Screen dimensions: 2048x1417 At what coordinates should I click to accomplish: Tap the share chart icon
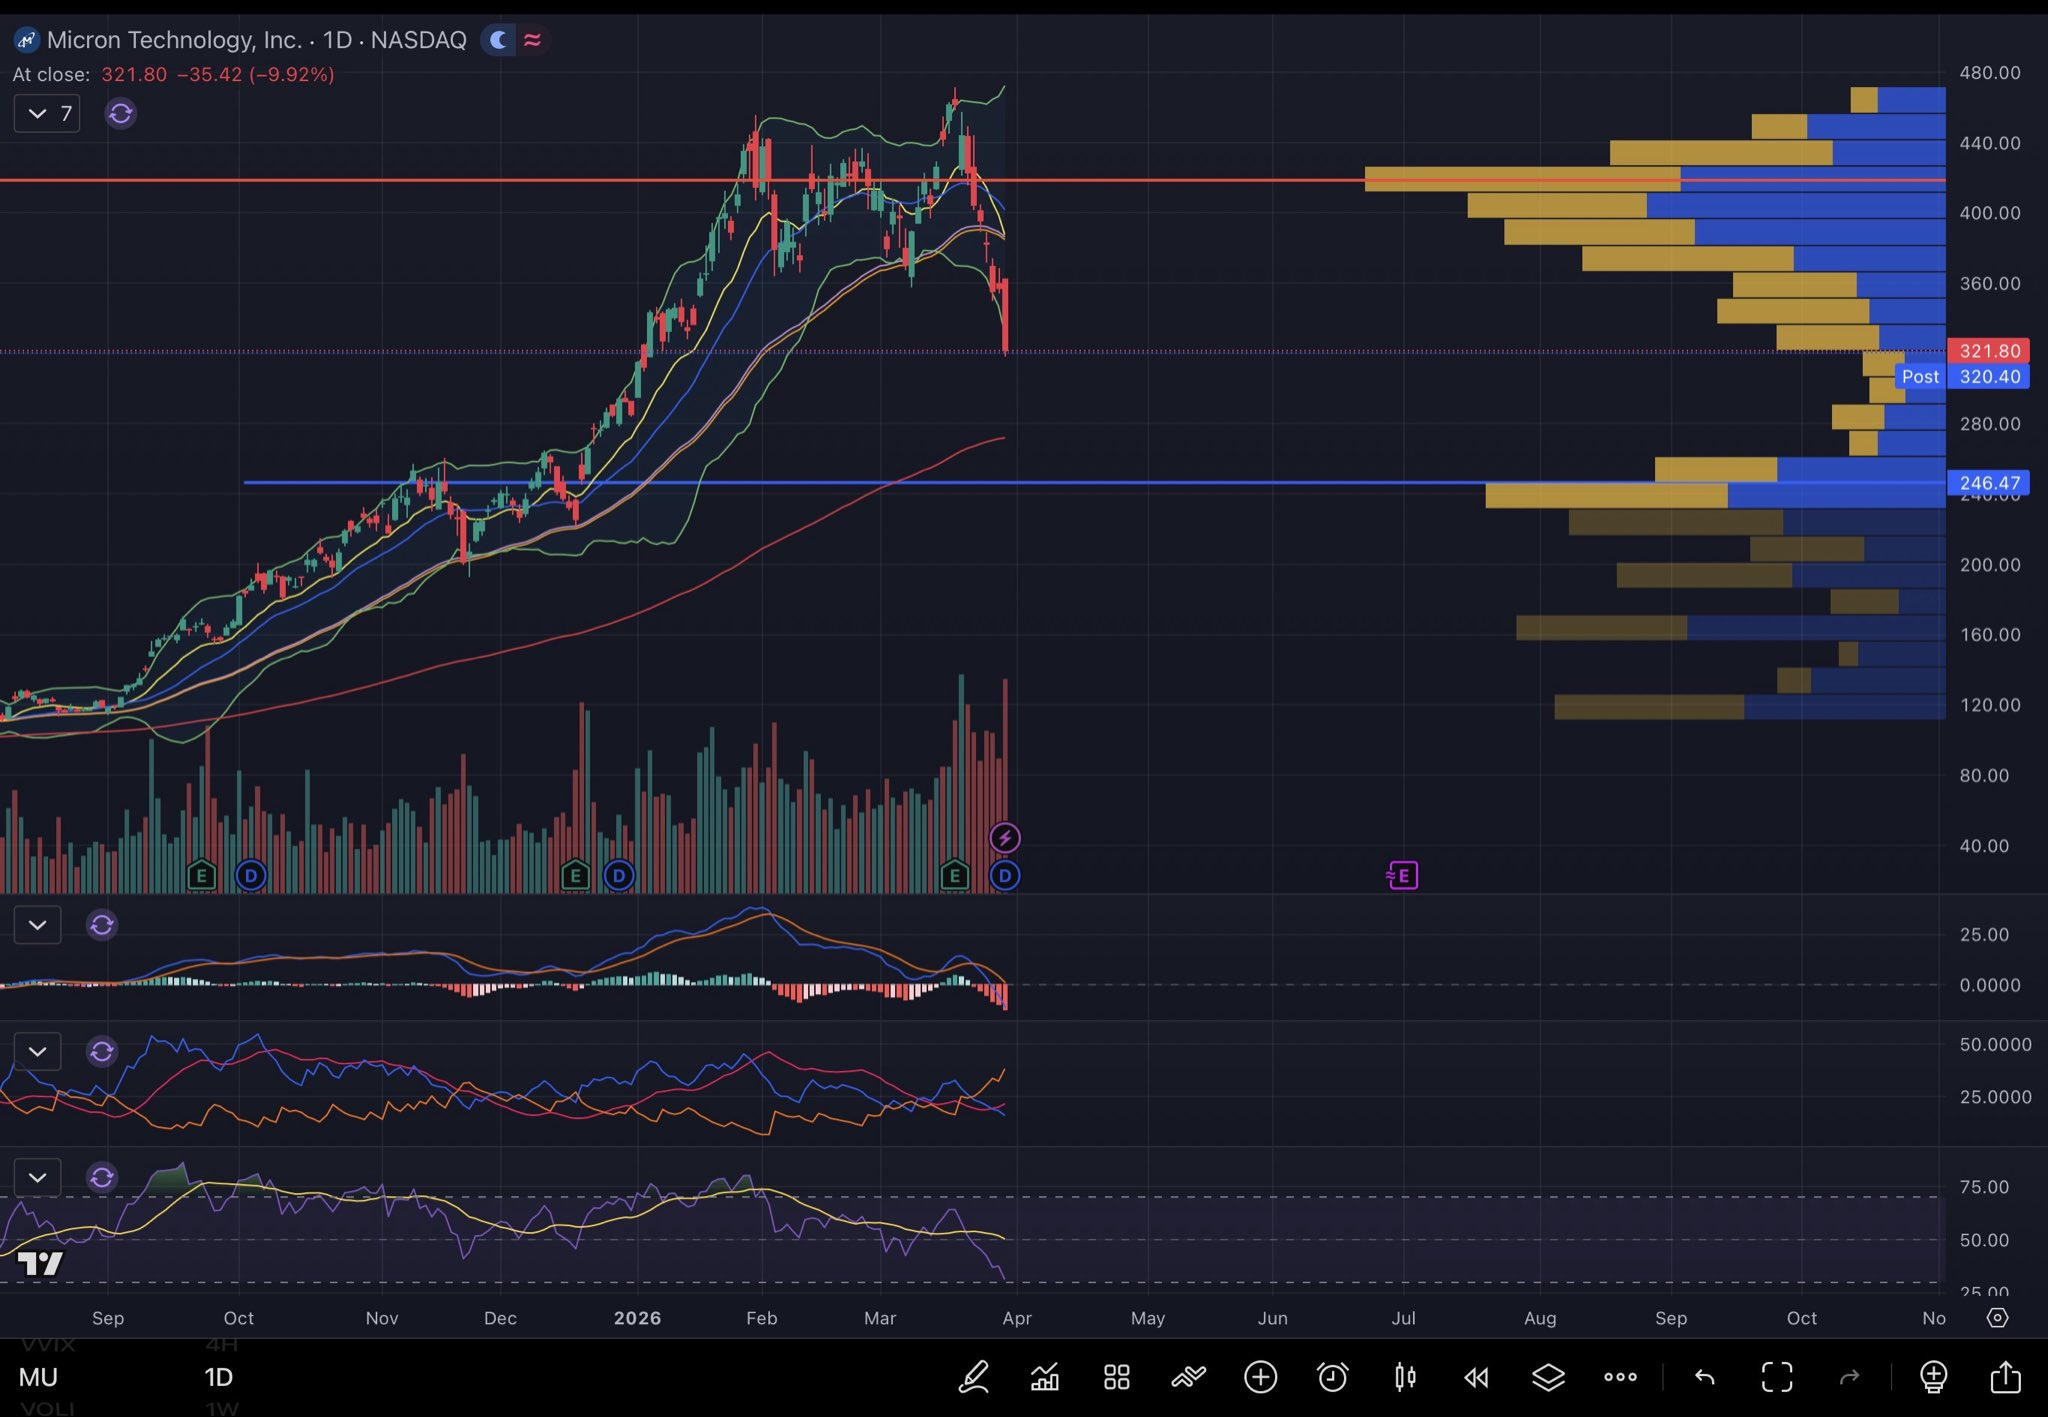(x=2005, y=1377)
